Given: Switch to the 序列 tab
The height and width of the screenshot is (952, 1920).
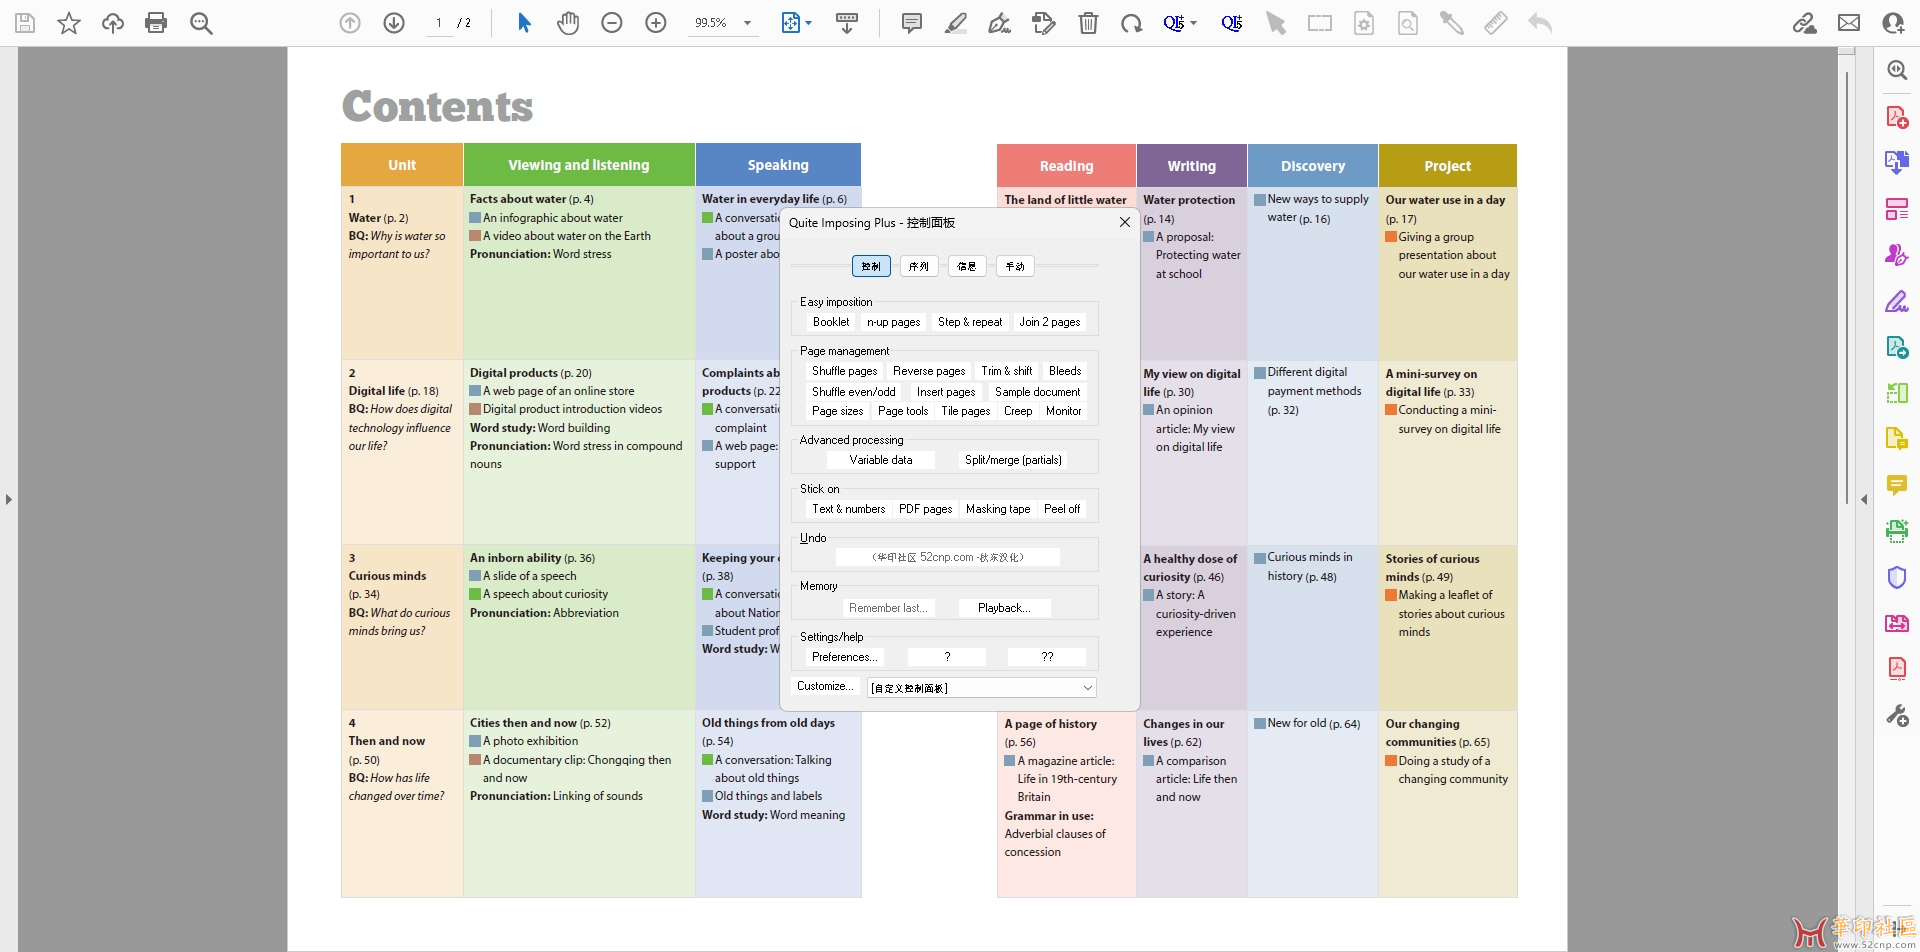Looking at the screenshot, I should pyautogui.click(x=919, y=266).
